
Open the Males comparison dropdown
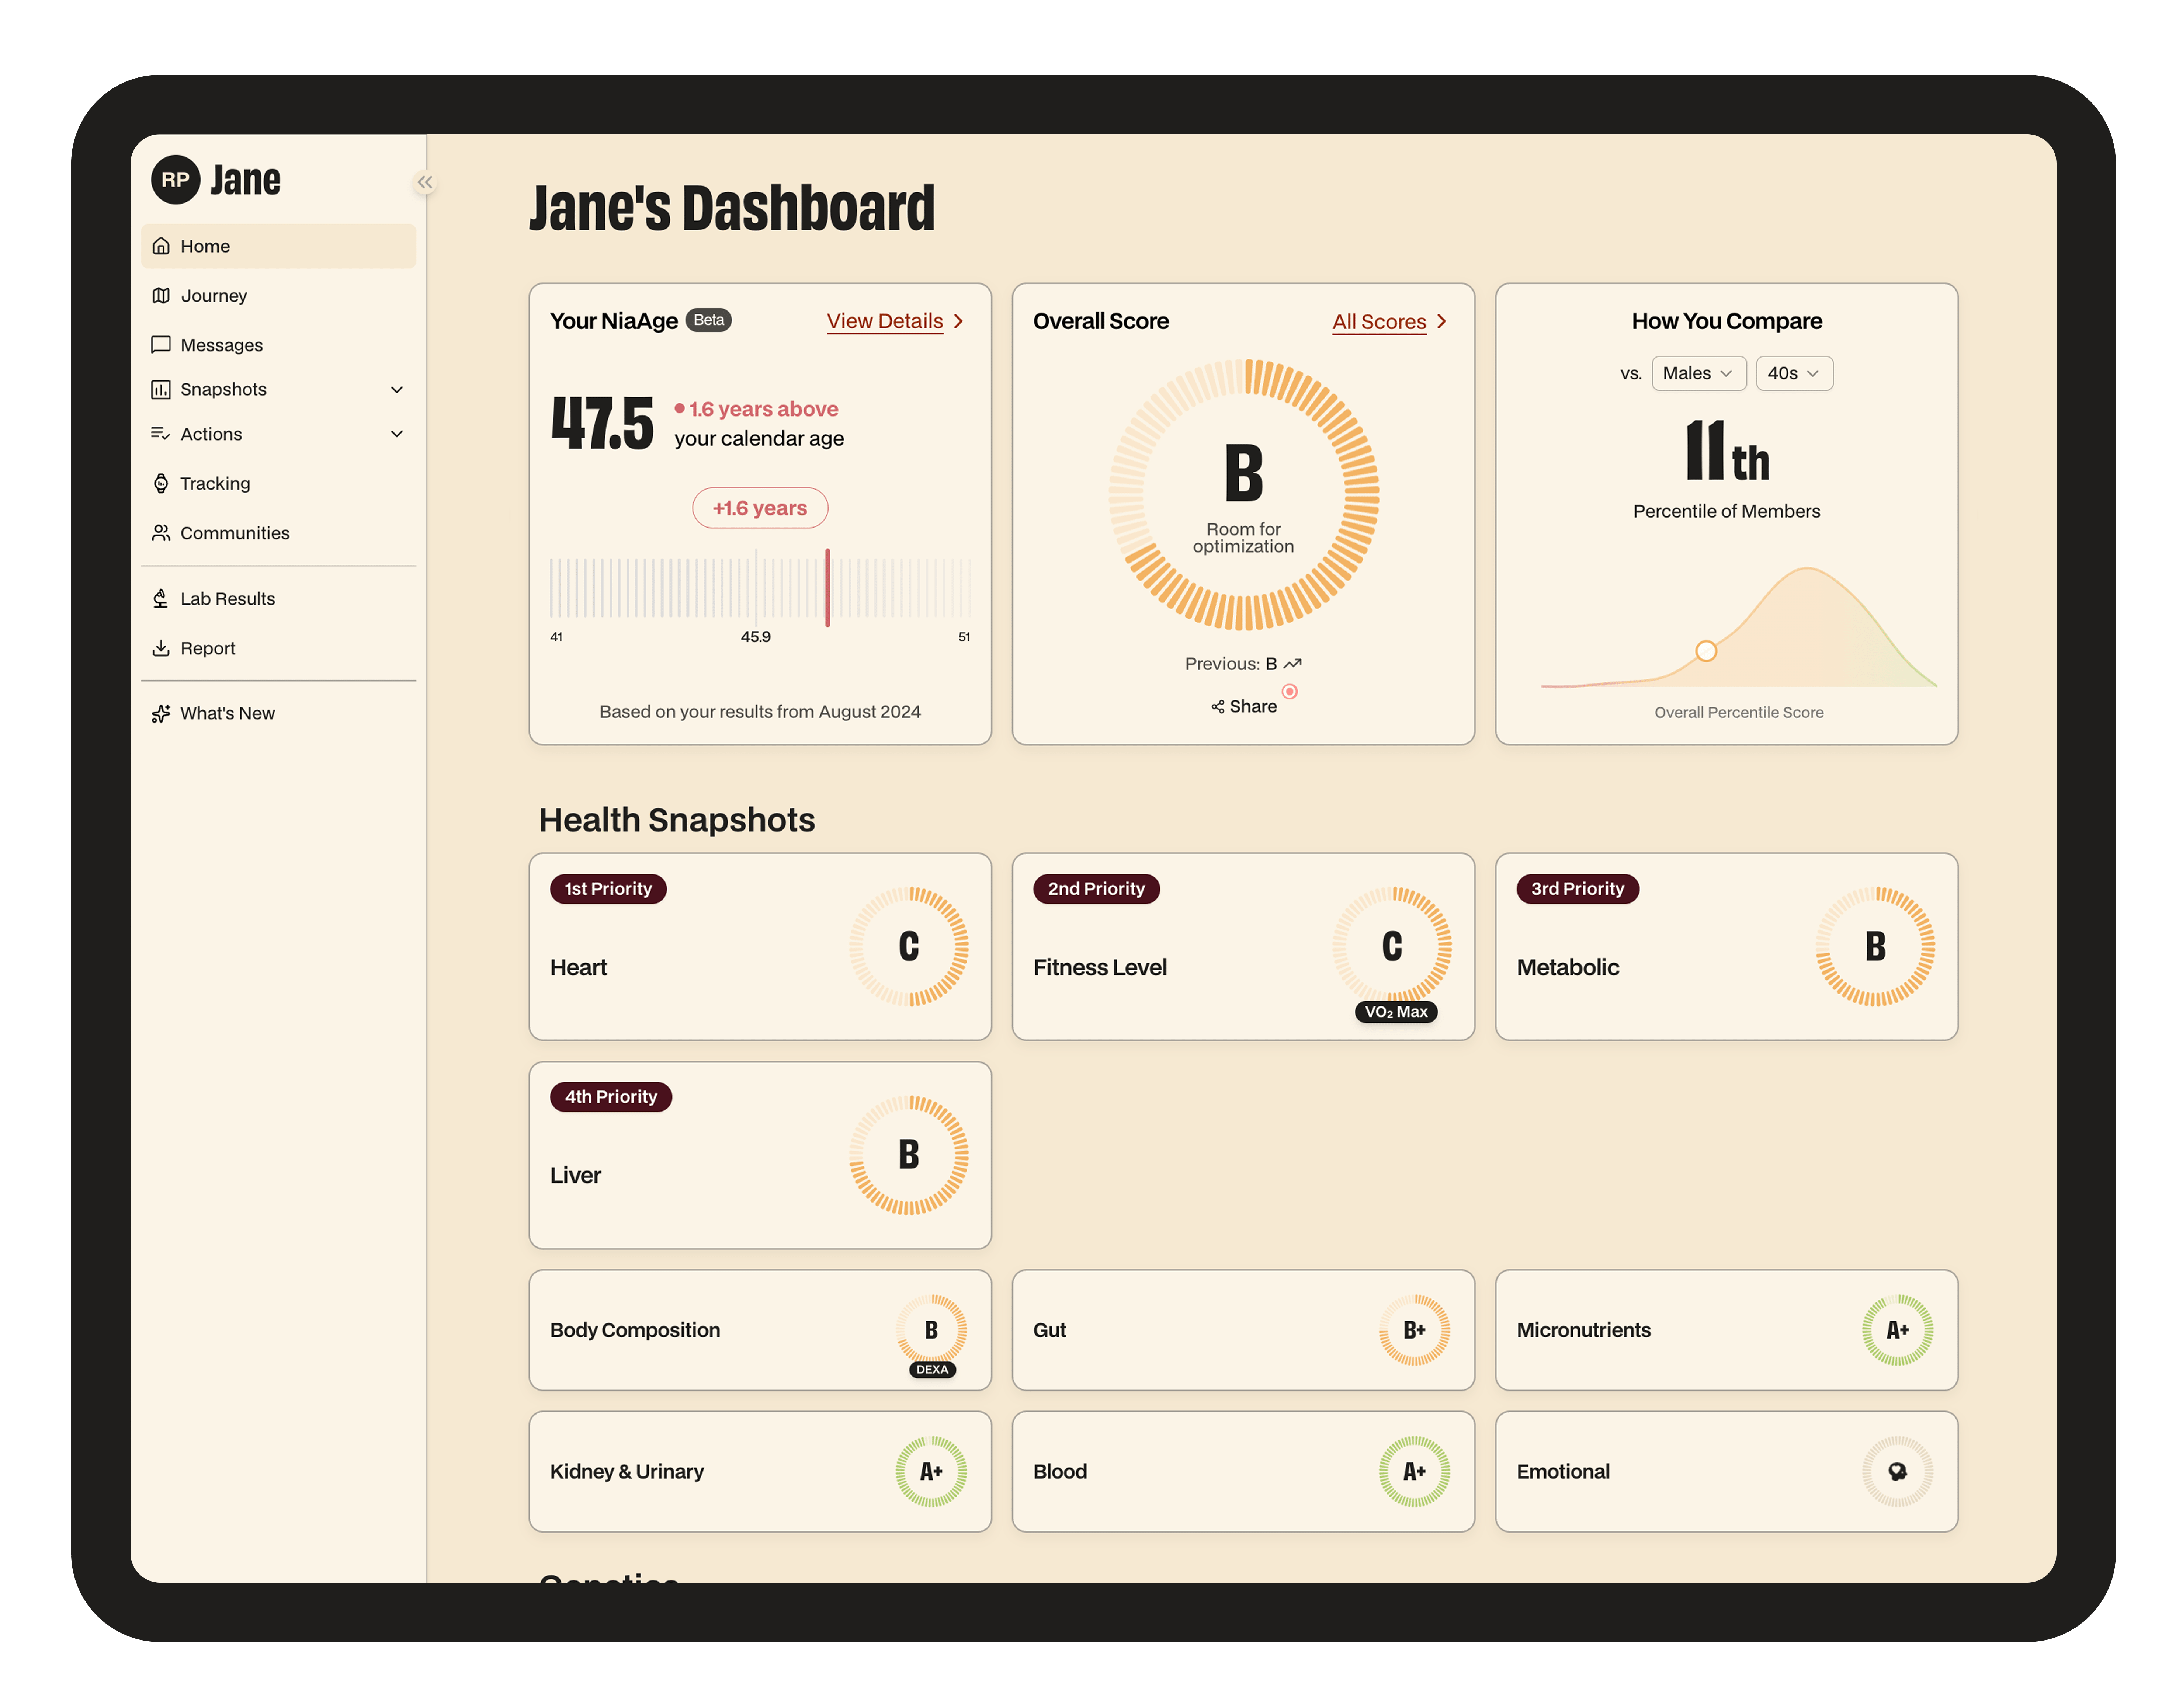[x=1698, y=373]
